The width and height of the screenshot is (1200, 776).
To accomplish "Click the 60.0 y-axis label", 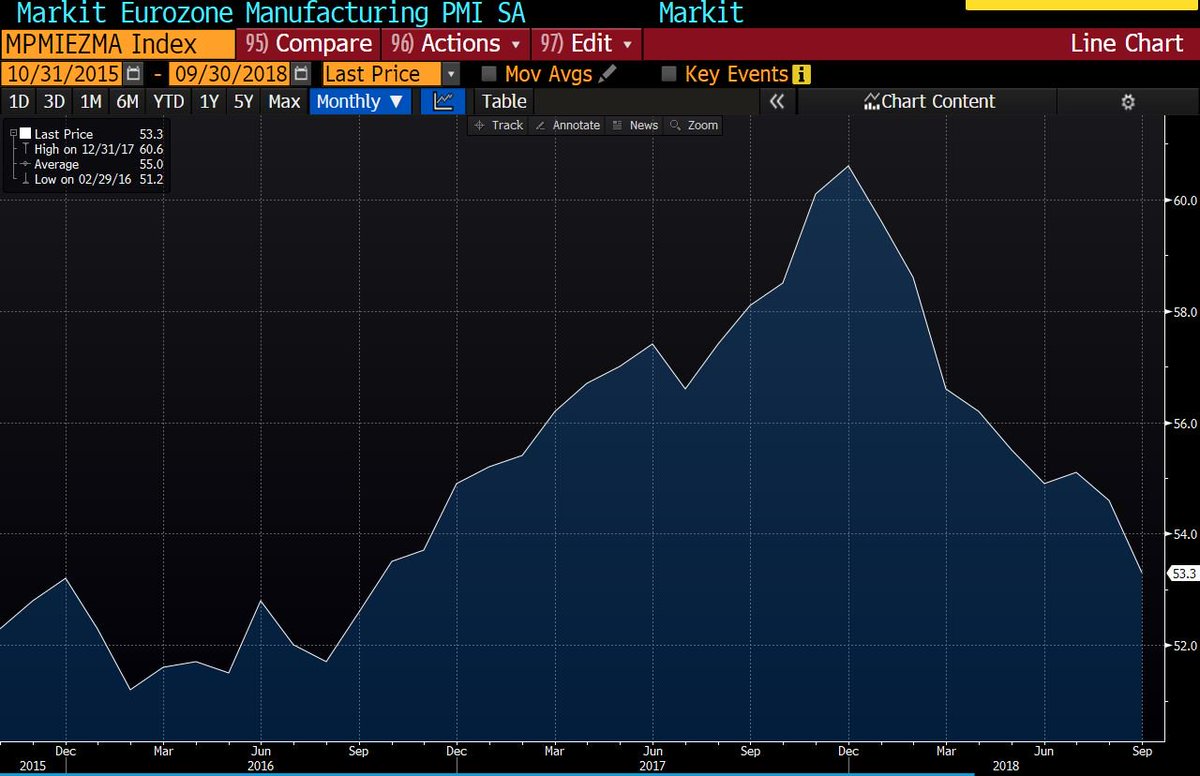I will (1184, 200).
